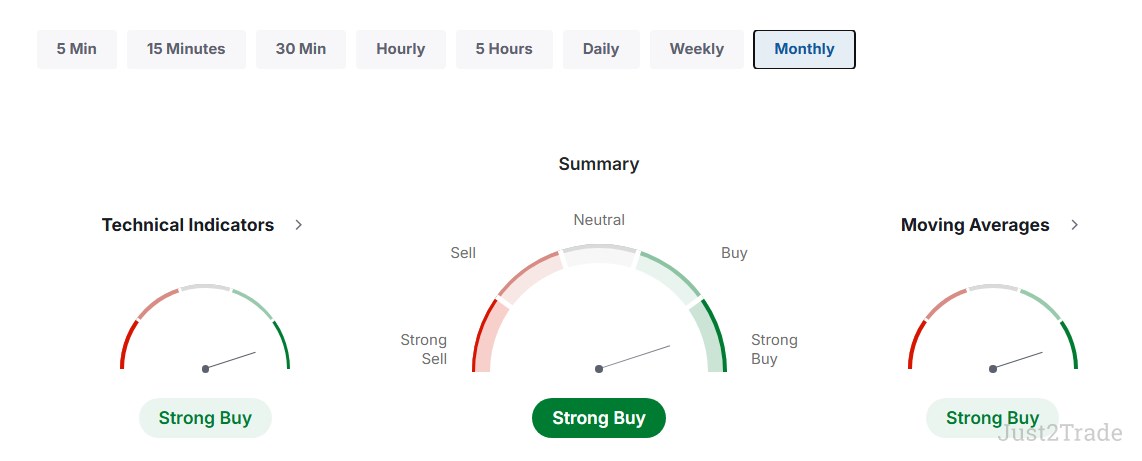Click the Strong Sell label on Summary gauge
The height and width of the screenshot is (461, 1142).
(424, 349)
